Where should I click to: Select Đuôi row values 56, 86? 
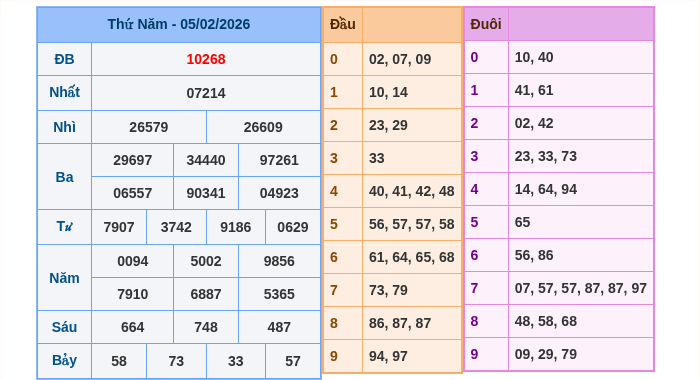coord(534,256)
